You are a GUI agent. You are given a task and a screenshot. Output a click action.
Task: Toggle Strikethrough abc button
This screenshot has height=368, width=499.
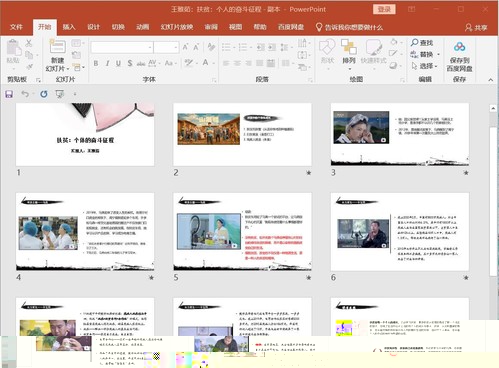[141, 63]
